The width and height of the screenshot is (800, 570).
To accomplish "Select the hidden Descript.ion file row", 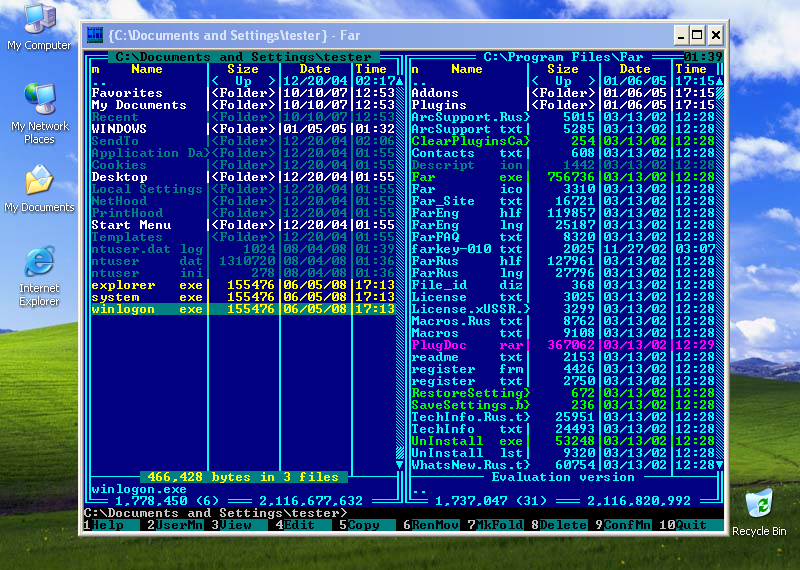I will [563, 165].
